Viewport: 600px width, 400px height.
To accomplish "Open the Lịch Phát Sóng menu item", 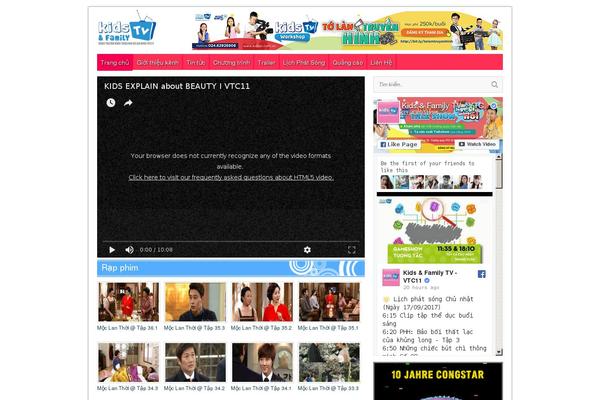I will click(x=304, y=62).
